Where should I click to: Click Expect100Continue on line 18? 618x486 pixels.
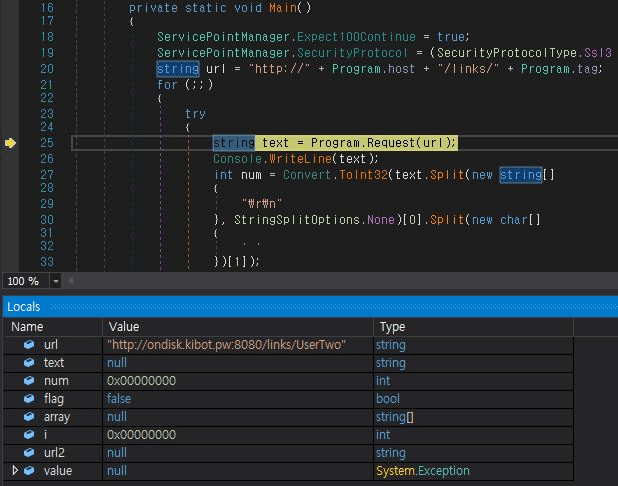click(x=356, y=37)
